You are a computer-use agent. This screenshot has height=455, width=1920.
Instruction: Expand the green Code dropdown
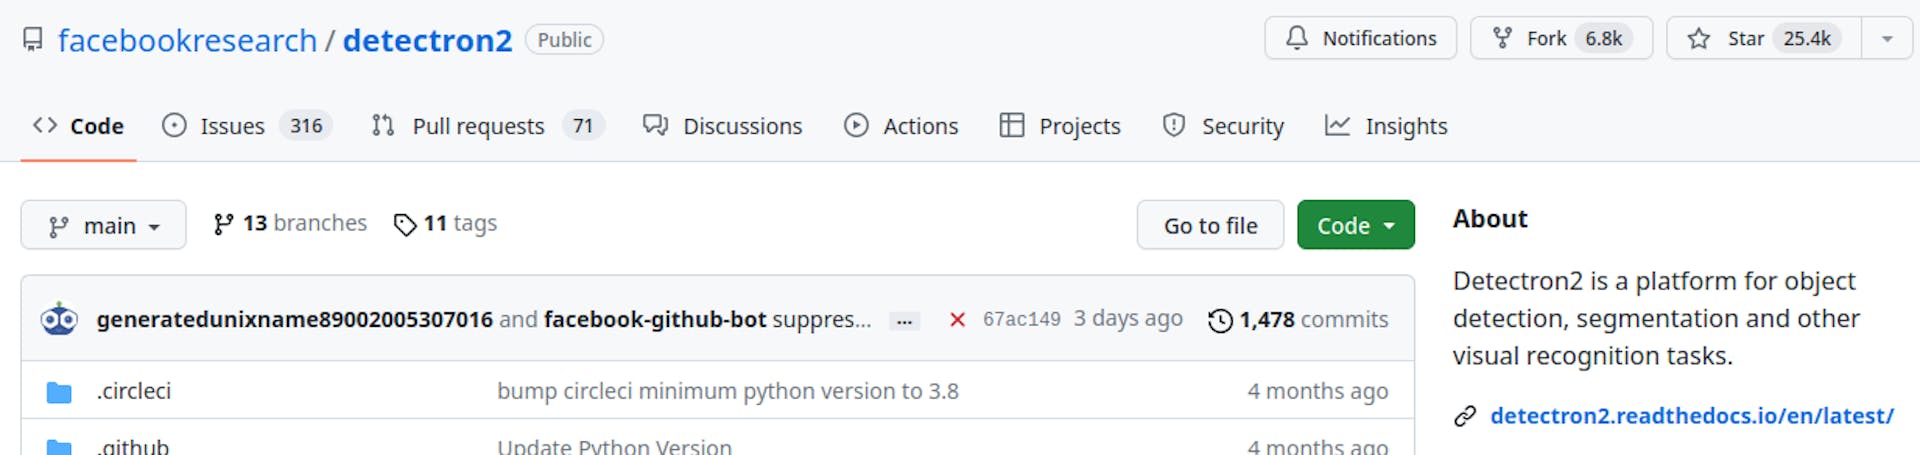point(1355,225)
